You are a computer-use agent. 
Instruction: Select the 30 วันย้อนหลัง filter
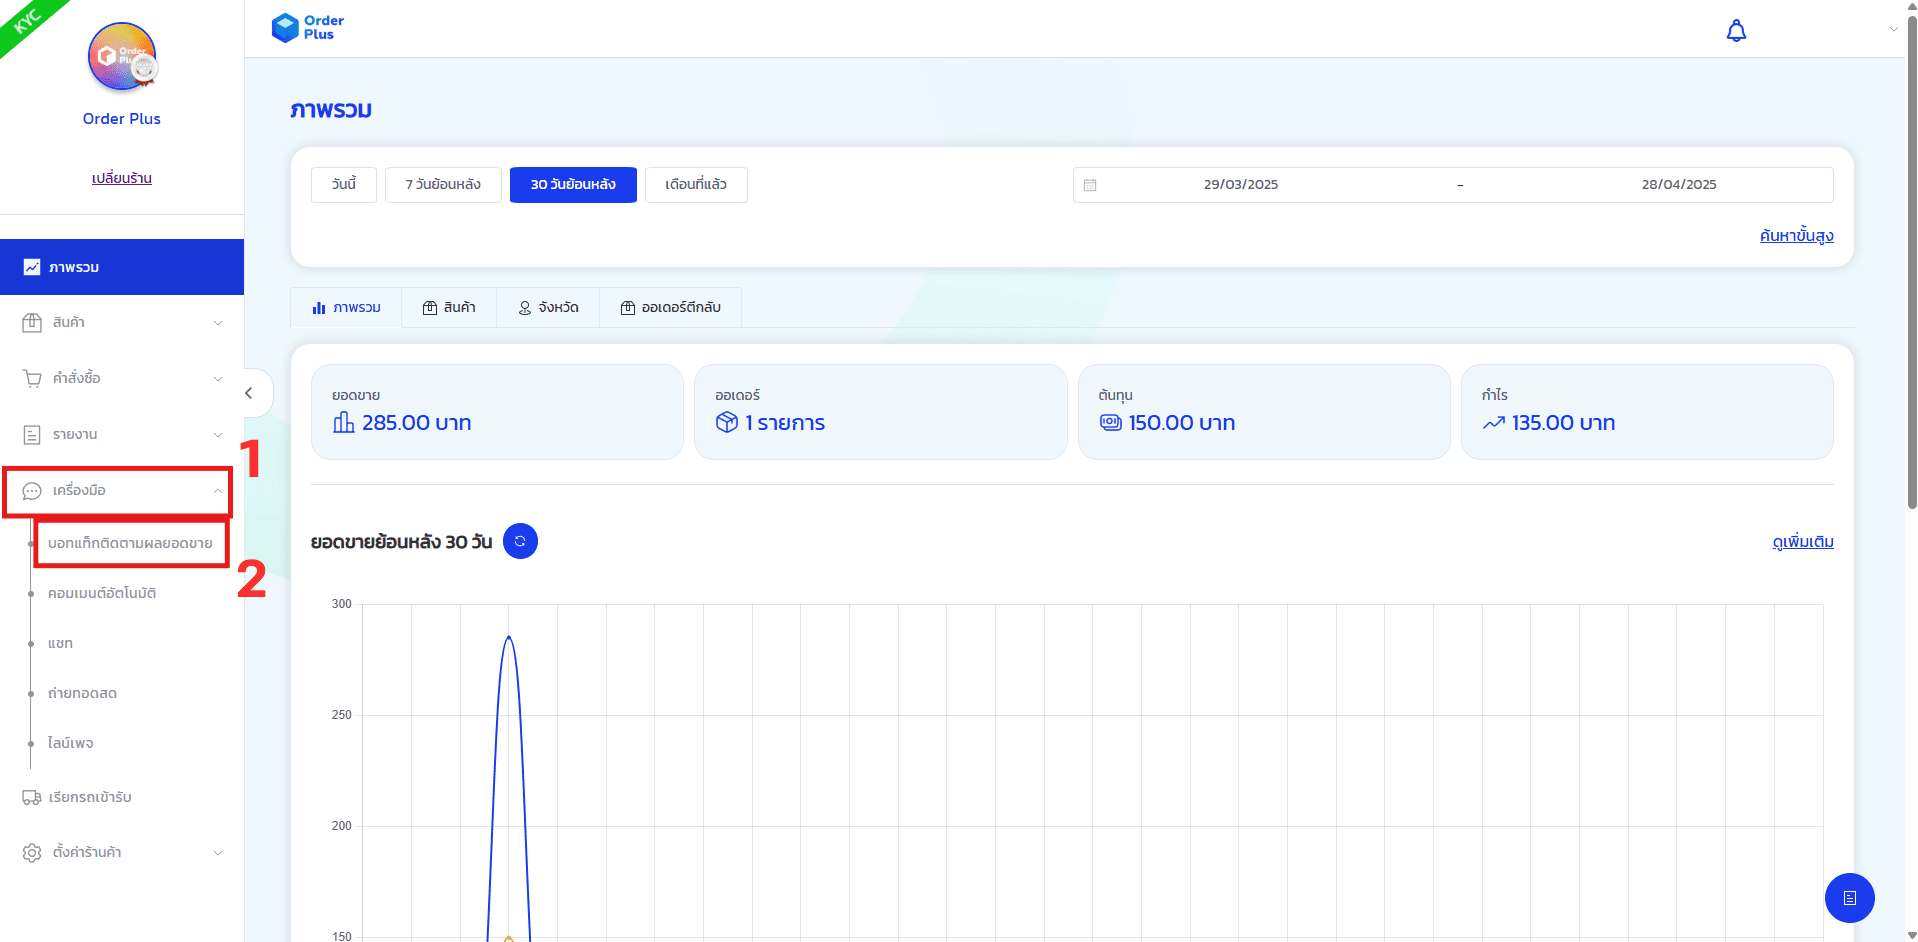pos(573,184)
